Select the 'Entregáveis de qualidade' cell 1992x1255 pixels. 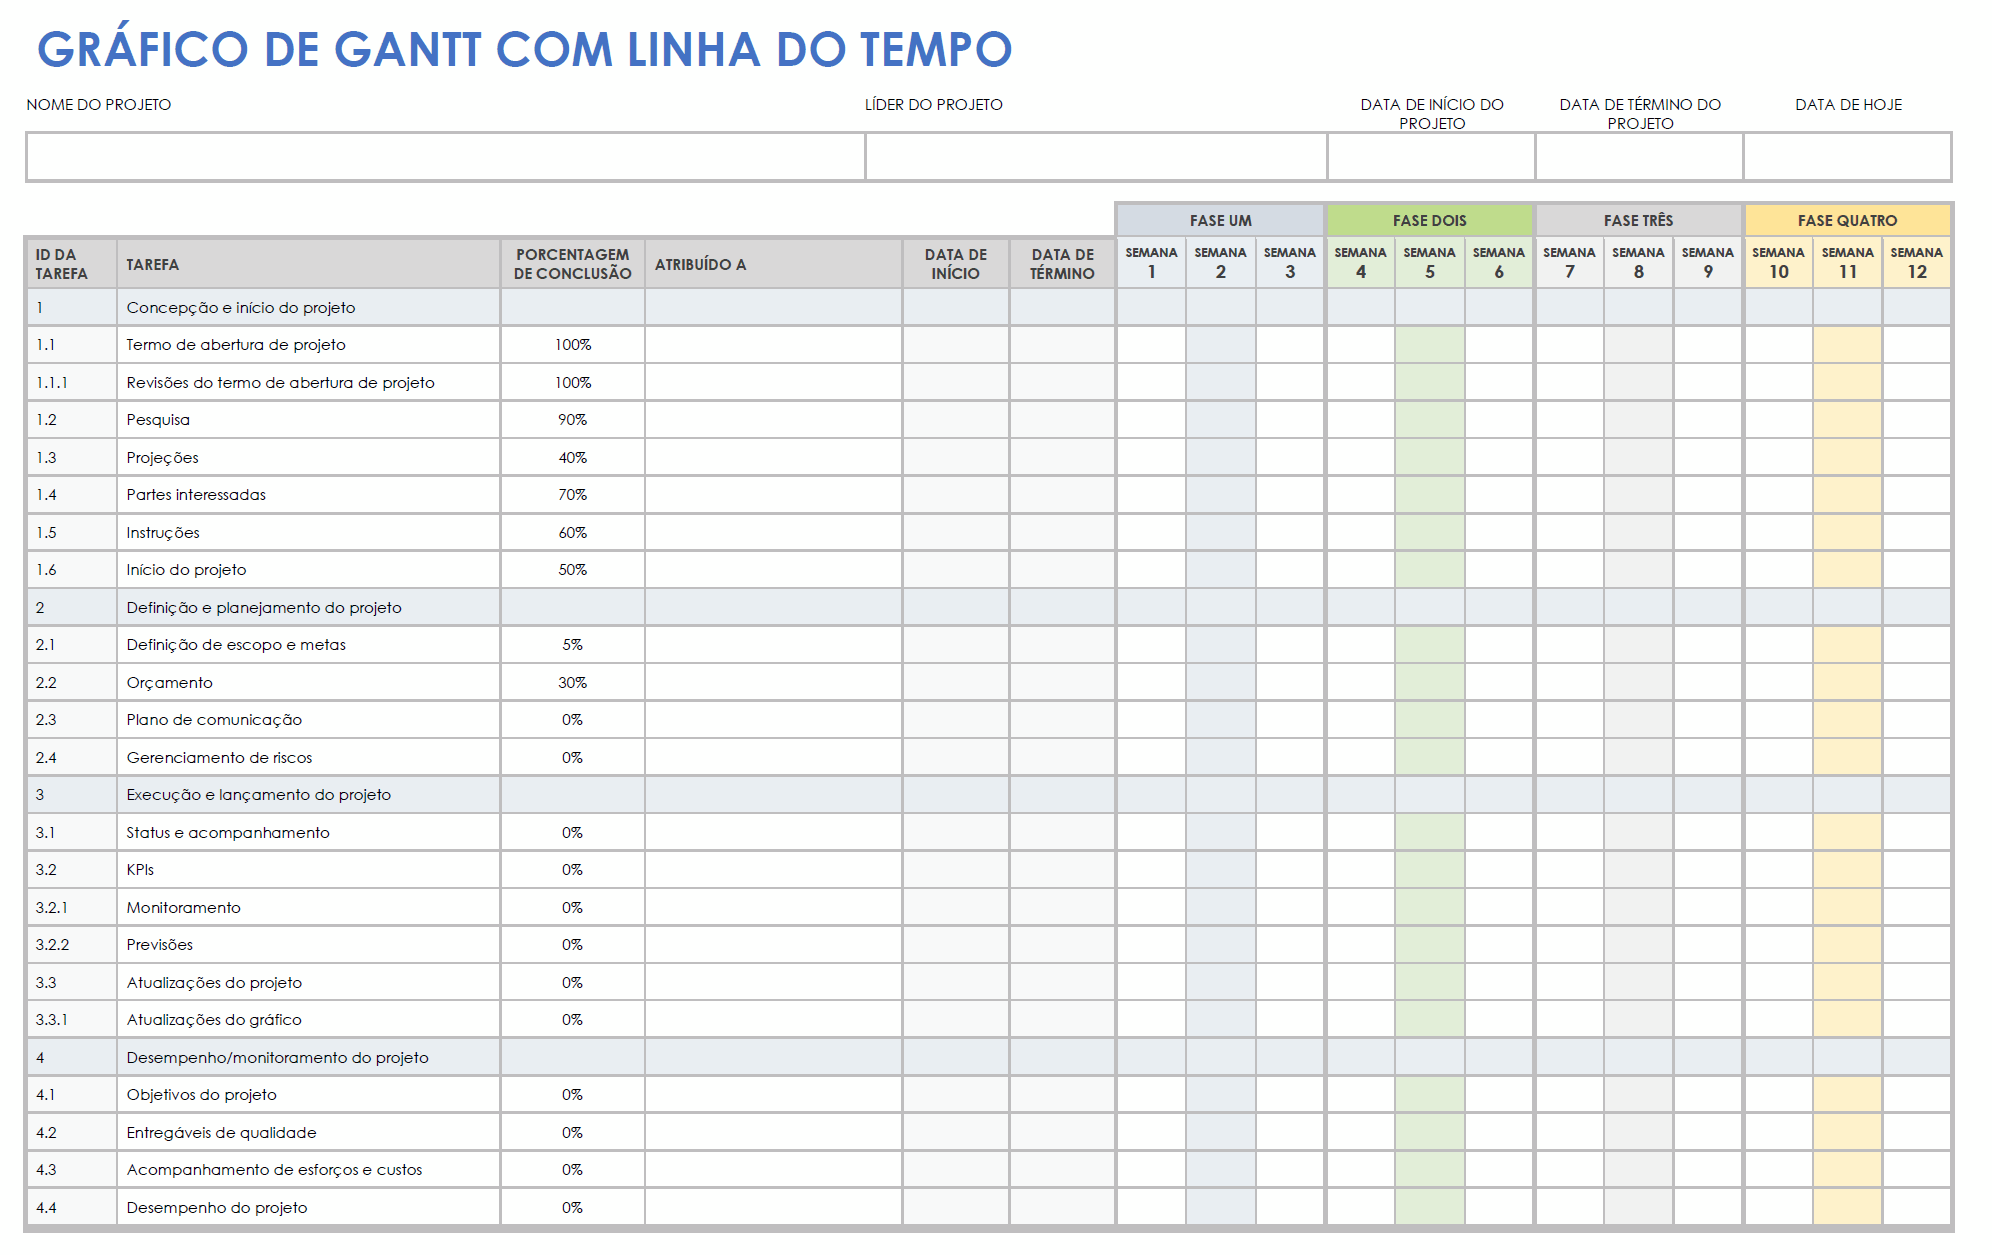[x=308, y=1132]
